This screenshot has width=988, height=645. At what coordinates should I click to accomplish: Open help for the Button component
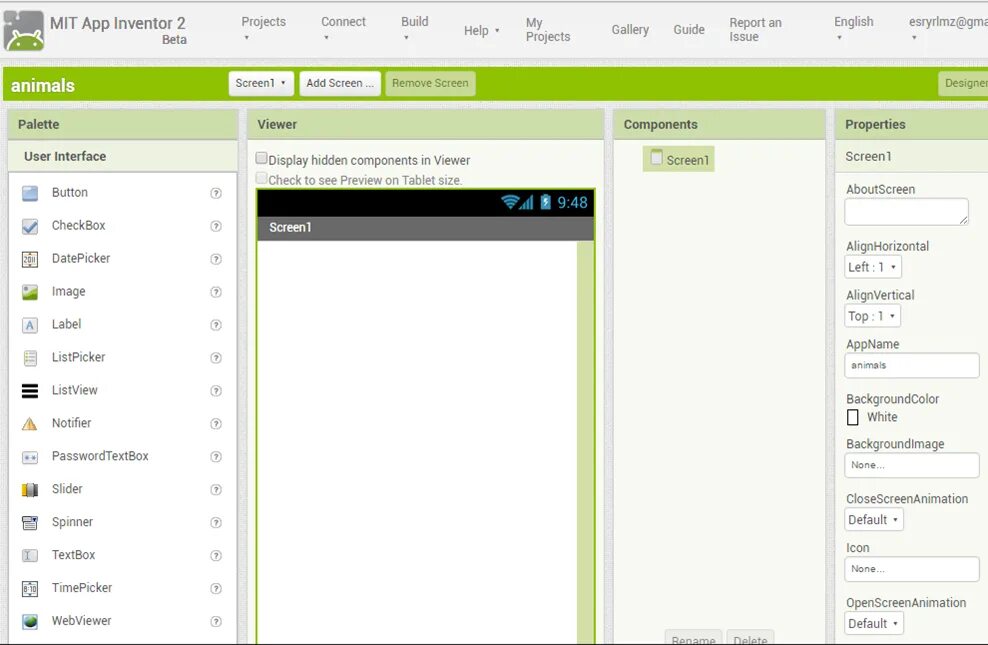[215, 193]
